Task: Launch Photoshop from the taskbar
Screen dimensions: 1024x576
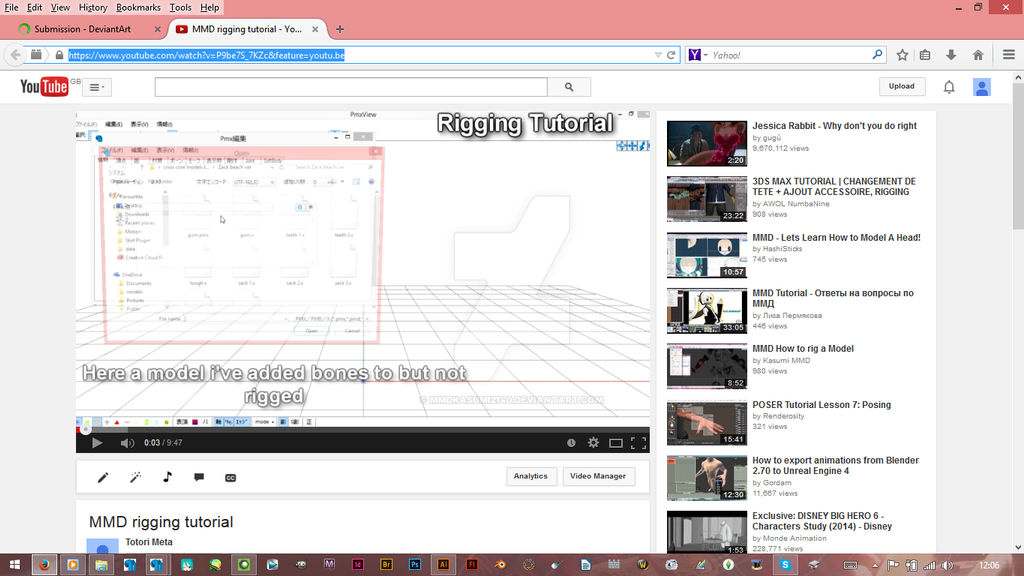Action: (x=414, y=565)
